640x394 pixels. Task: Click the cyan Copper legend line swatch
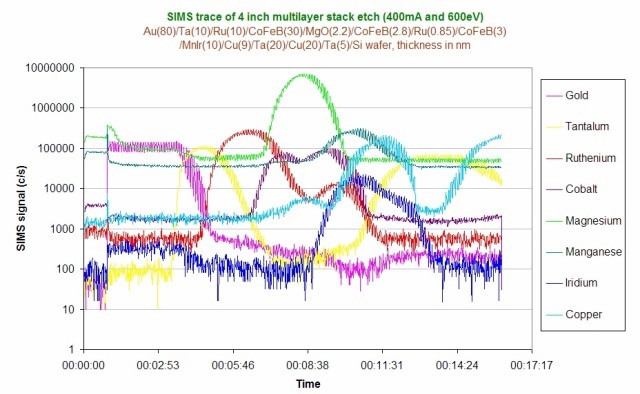[x=554, y=315]
